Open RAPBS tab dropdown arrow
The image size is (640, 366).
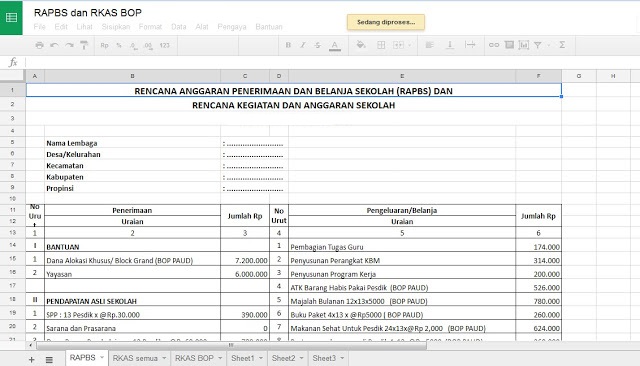click(102, 358)
